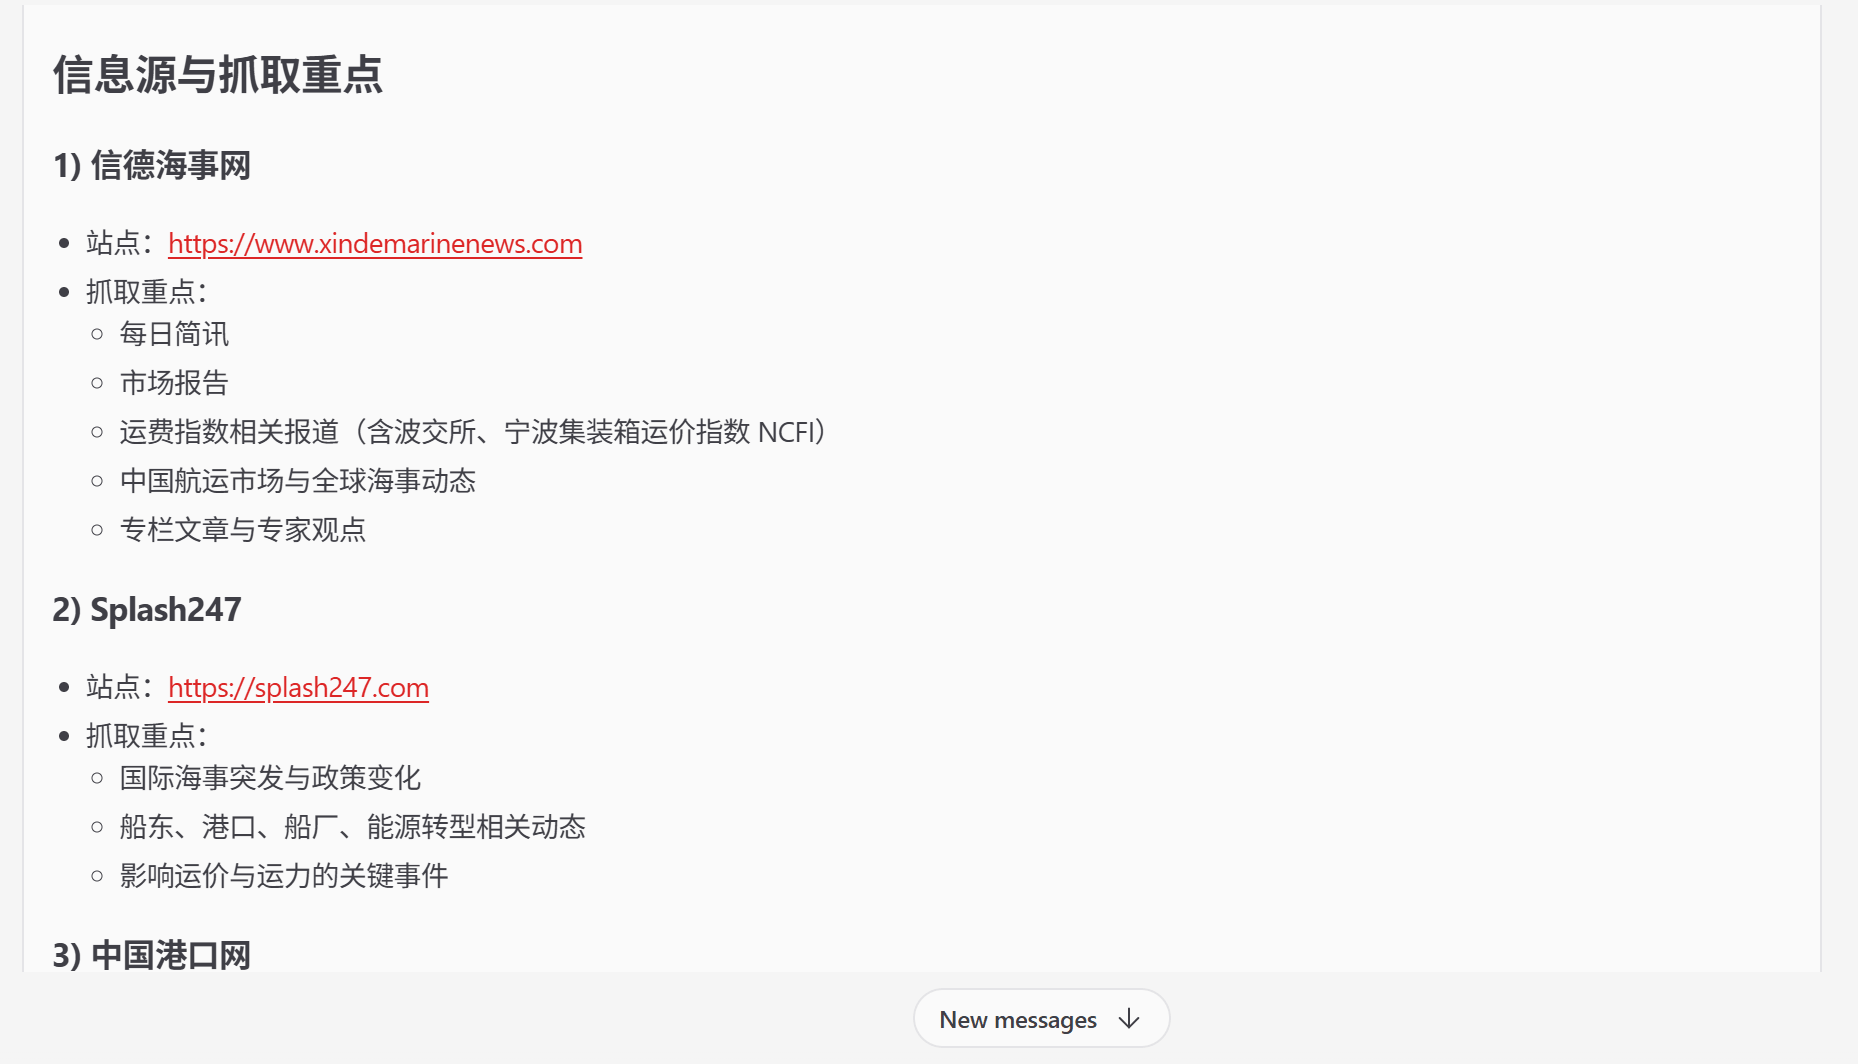This screenshot has width=1858, height=1064.
Task: Click the New messages button
Action: click(1041, 1018)
